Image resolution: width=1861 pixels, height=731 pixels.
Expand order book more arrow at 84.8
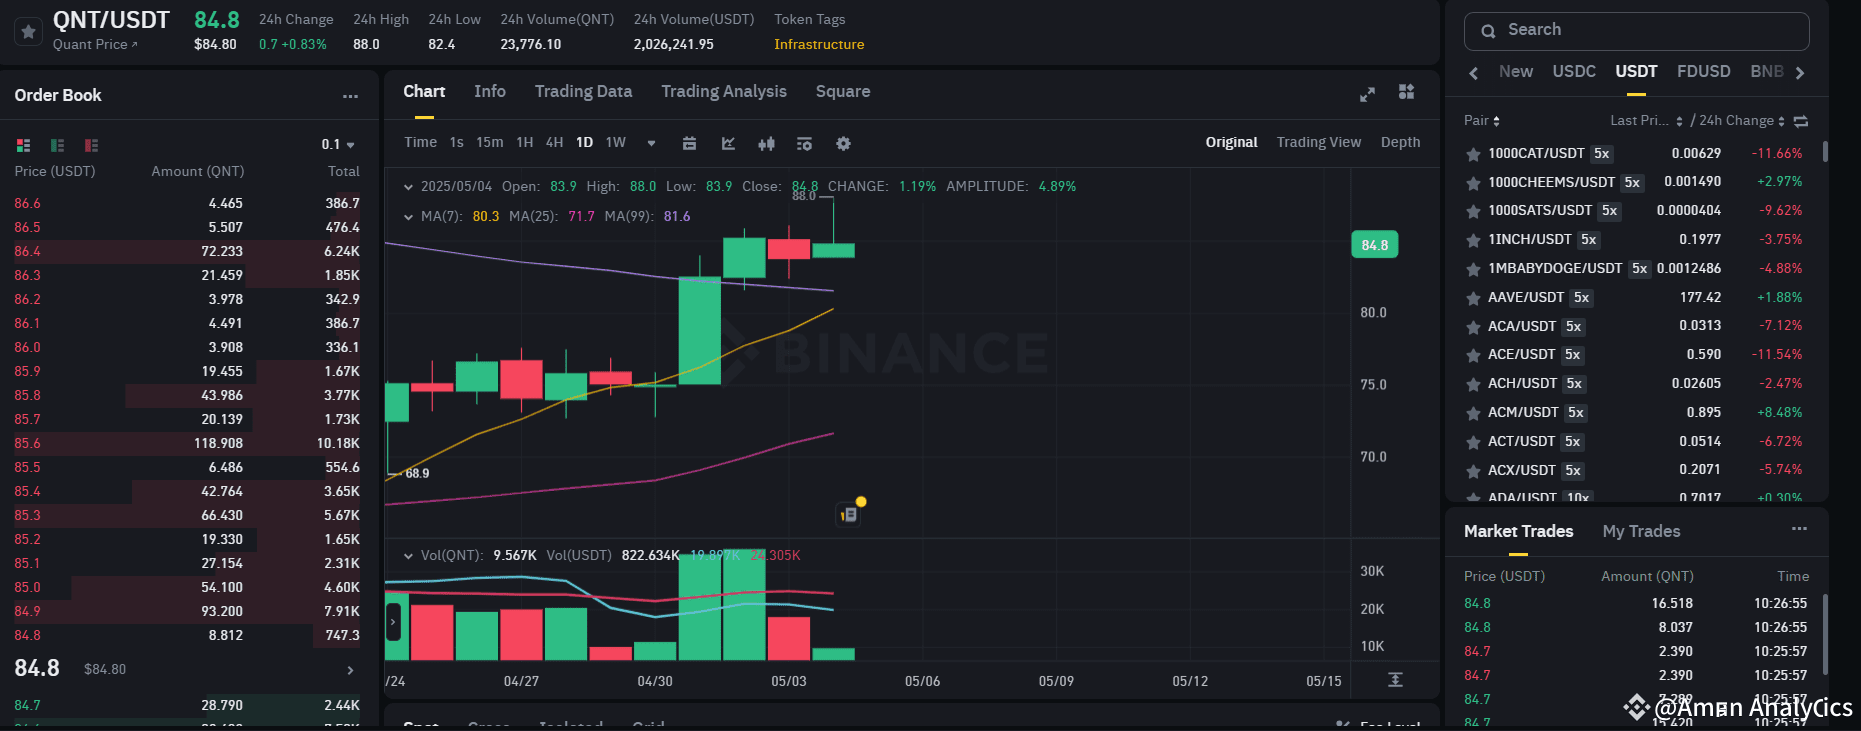point(350,670)
